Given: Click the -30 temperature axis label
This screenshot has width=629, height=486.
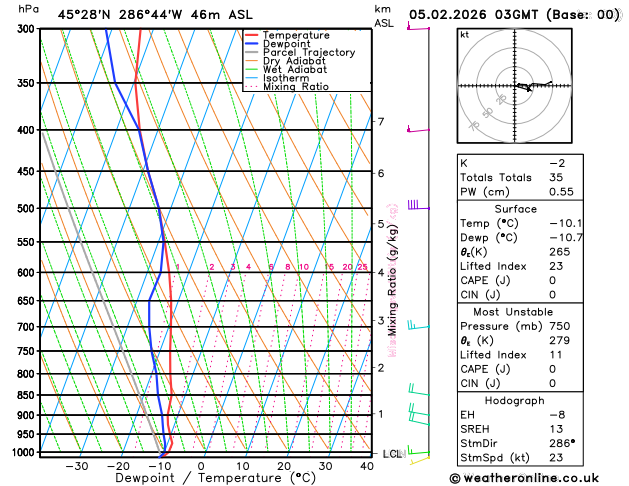Looking at the screenshot, I should tap(76, 466).
